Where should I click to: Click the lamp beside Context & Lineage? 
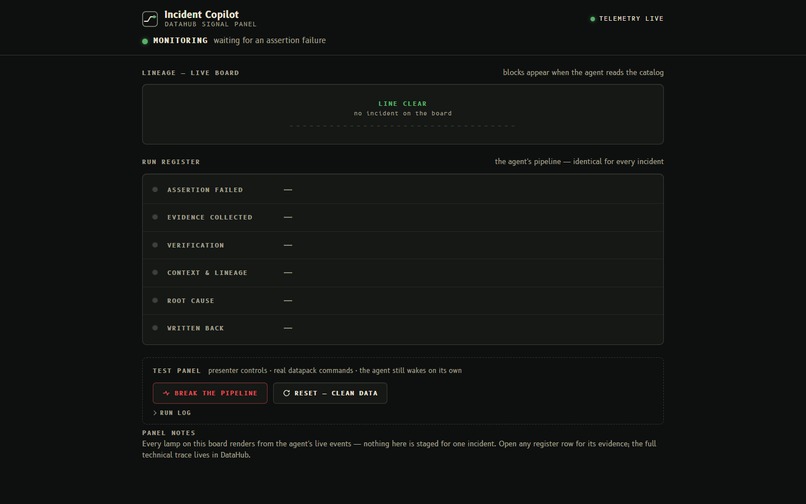[155, 273]
